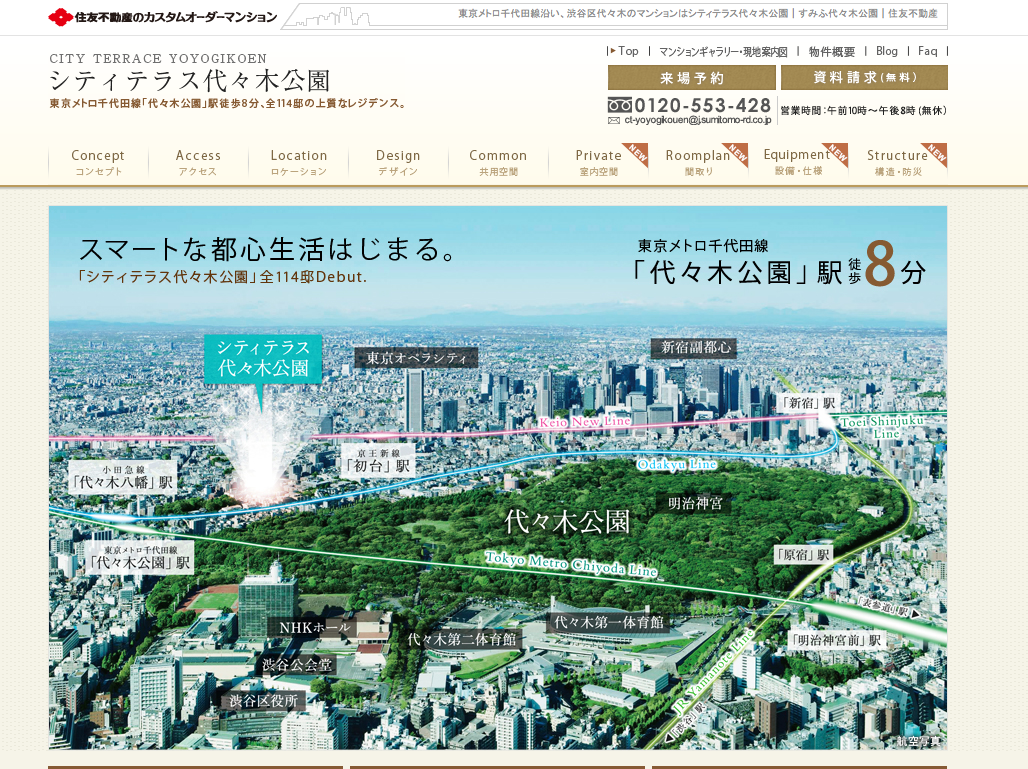
Task: Click the toll-free phone number icon
Action: [x=619, y=105]
